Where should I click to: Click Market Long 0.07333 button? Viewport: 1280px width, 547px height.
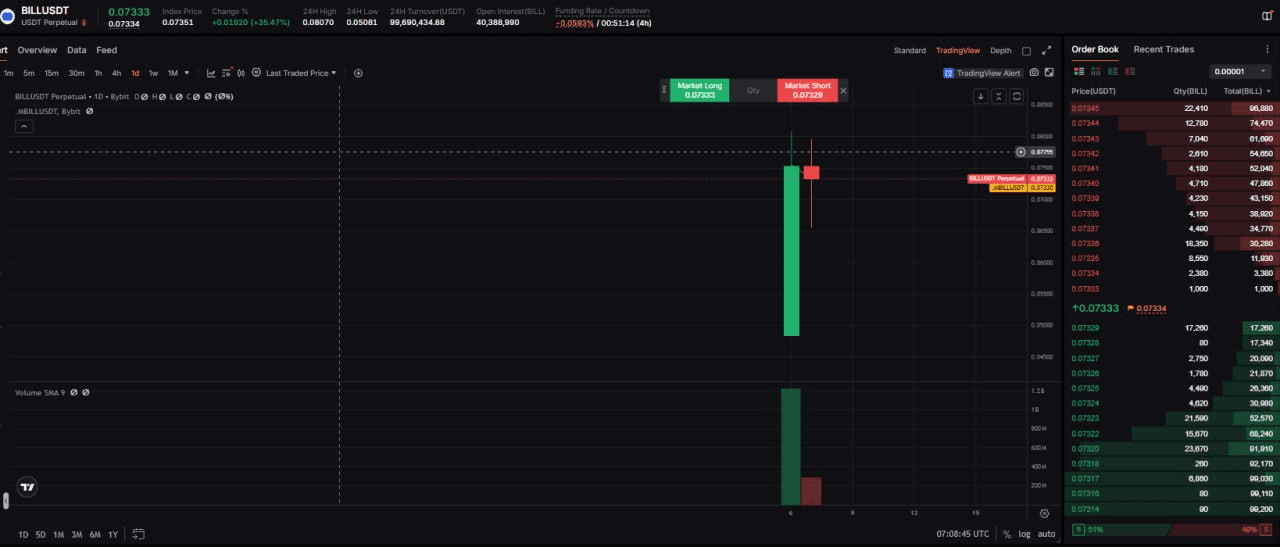(x=699, y=90)
